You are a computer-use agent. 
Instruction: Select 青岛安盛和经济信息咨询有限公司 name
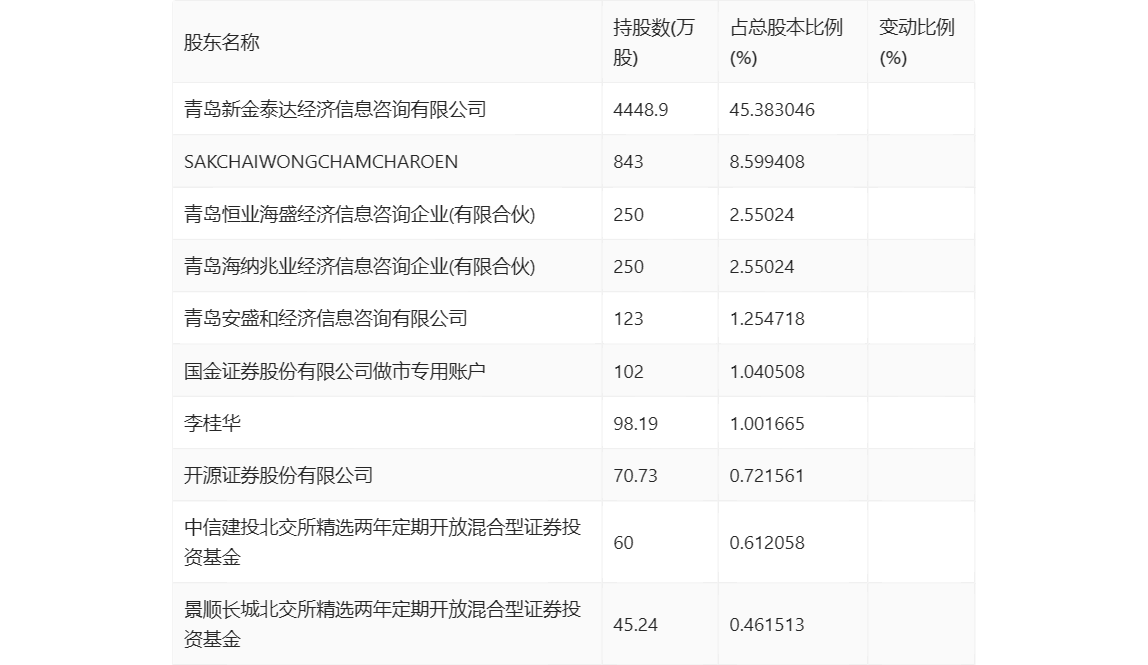pyautogui.click(x=326, y=318)
